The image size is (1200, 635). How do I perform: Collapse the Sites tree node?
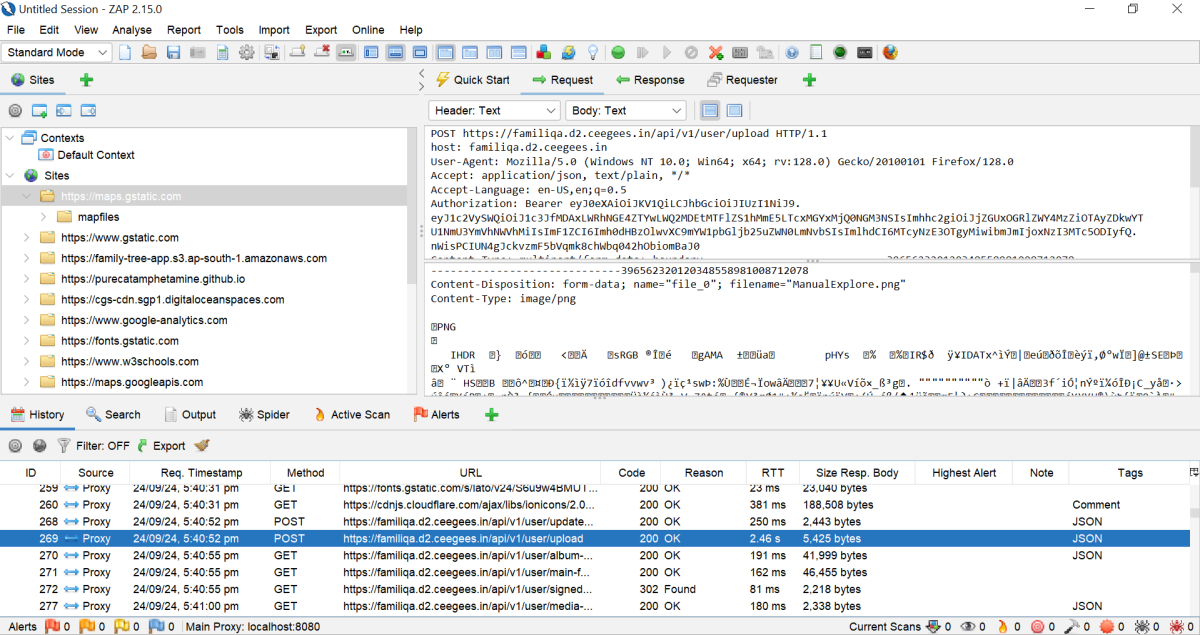[x=10, y=176]
